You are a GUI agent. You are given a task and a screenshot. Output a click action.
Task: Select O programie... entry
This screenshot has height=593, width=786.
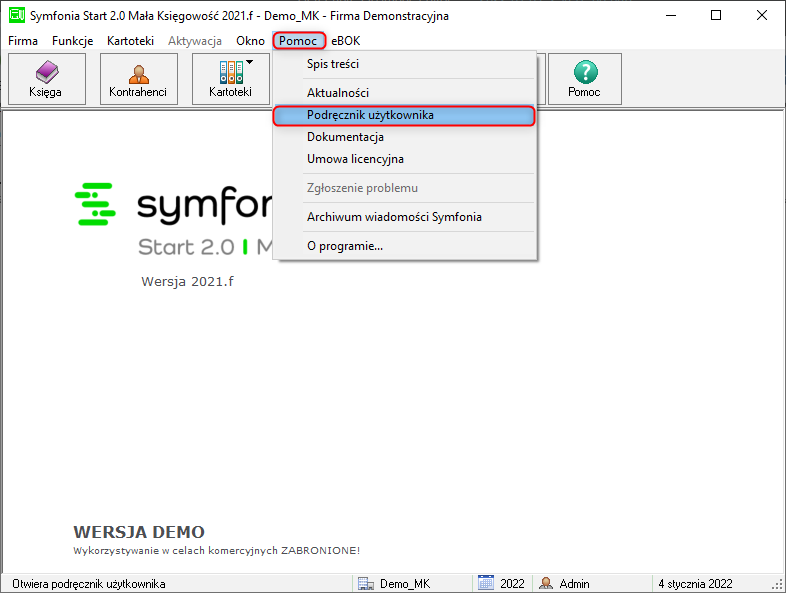coord(405,246)
